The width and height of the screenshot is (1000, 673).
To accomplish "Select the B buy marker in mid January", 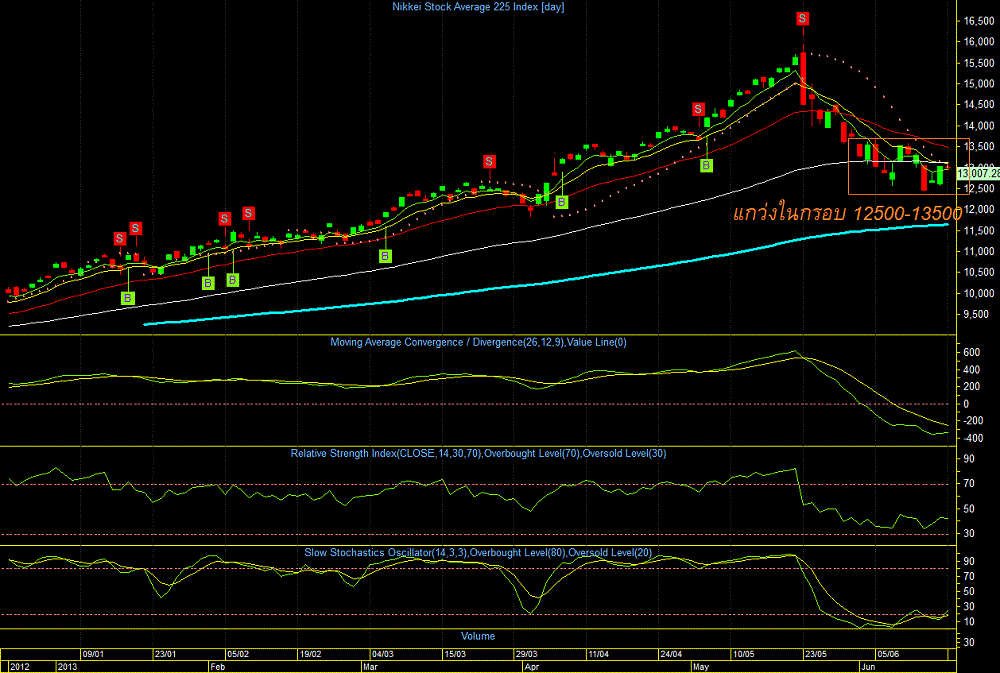I will click(x=128, y=298).
